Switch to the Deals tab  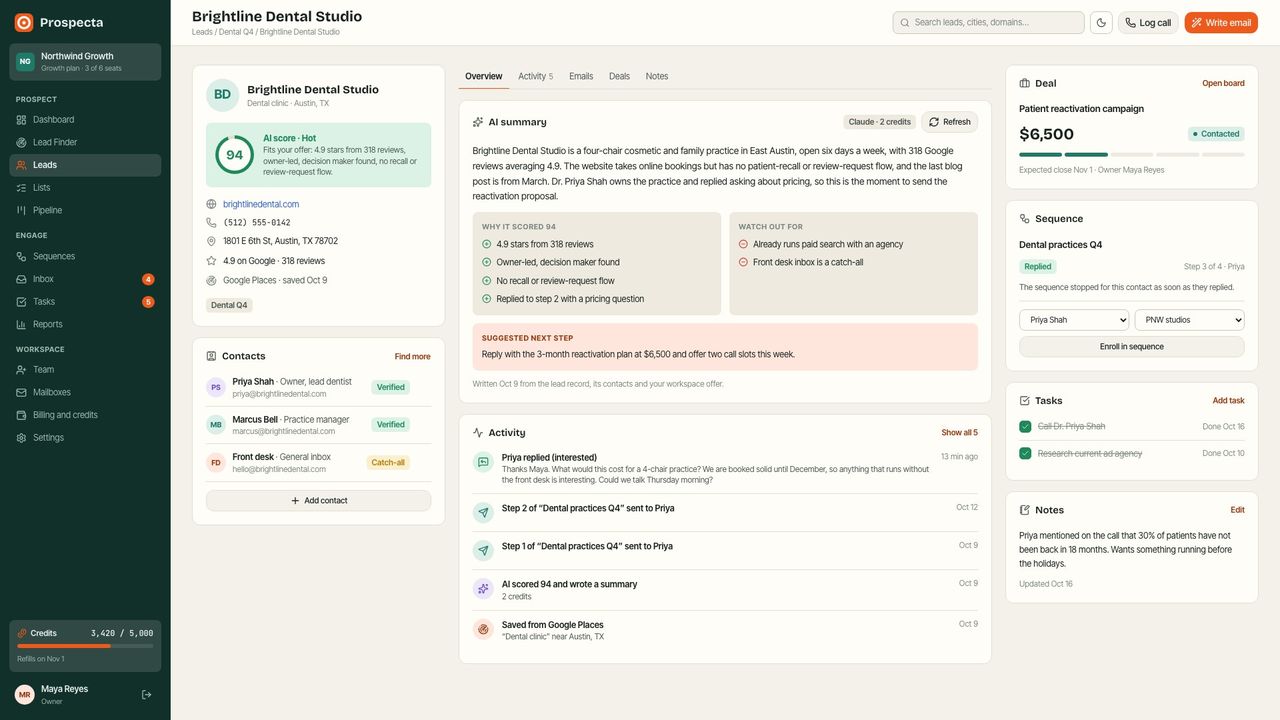[x=619, y=77]
